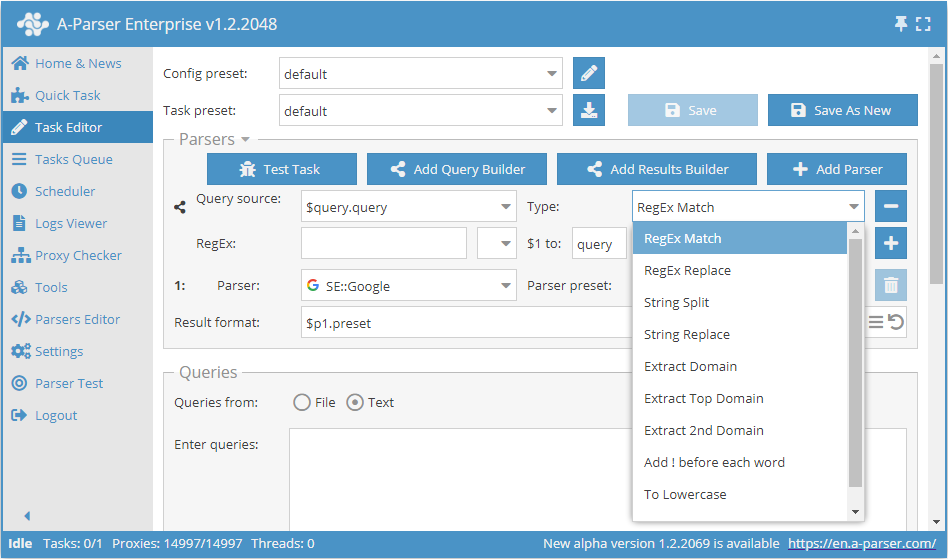
Task: Click the pencil edit config preset icon
Action: point(589,74)
